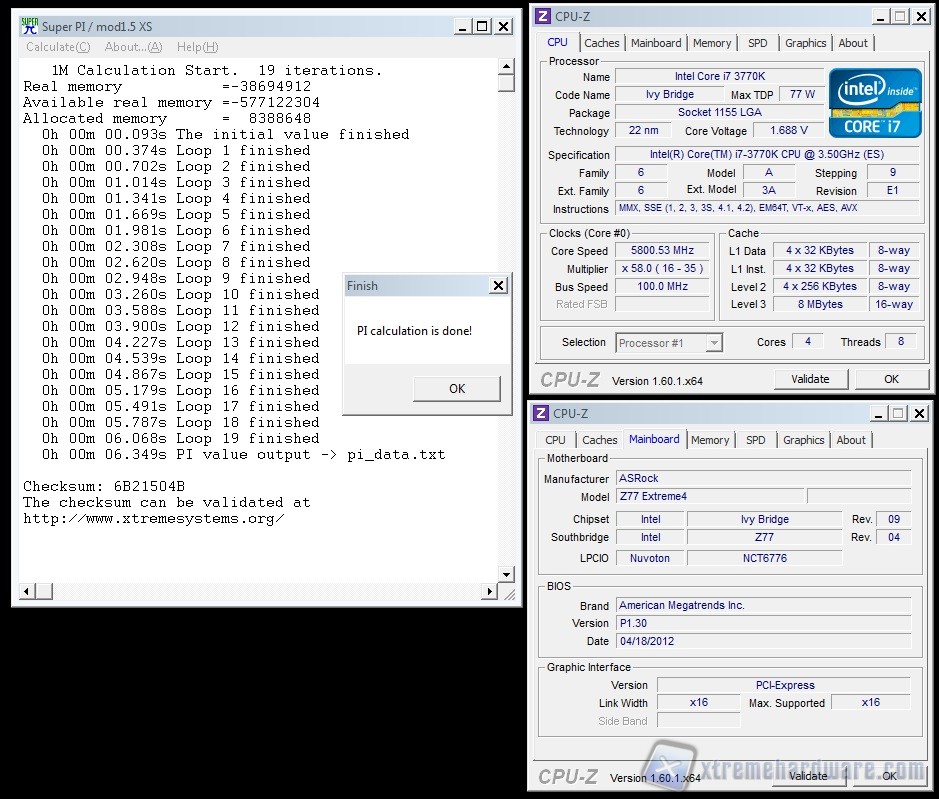This screenshot has height=799, width=939.
Task: Open the Help menu in Super PI
Action: (196, 47)
